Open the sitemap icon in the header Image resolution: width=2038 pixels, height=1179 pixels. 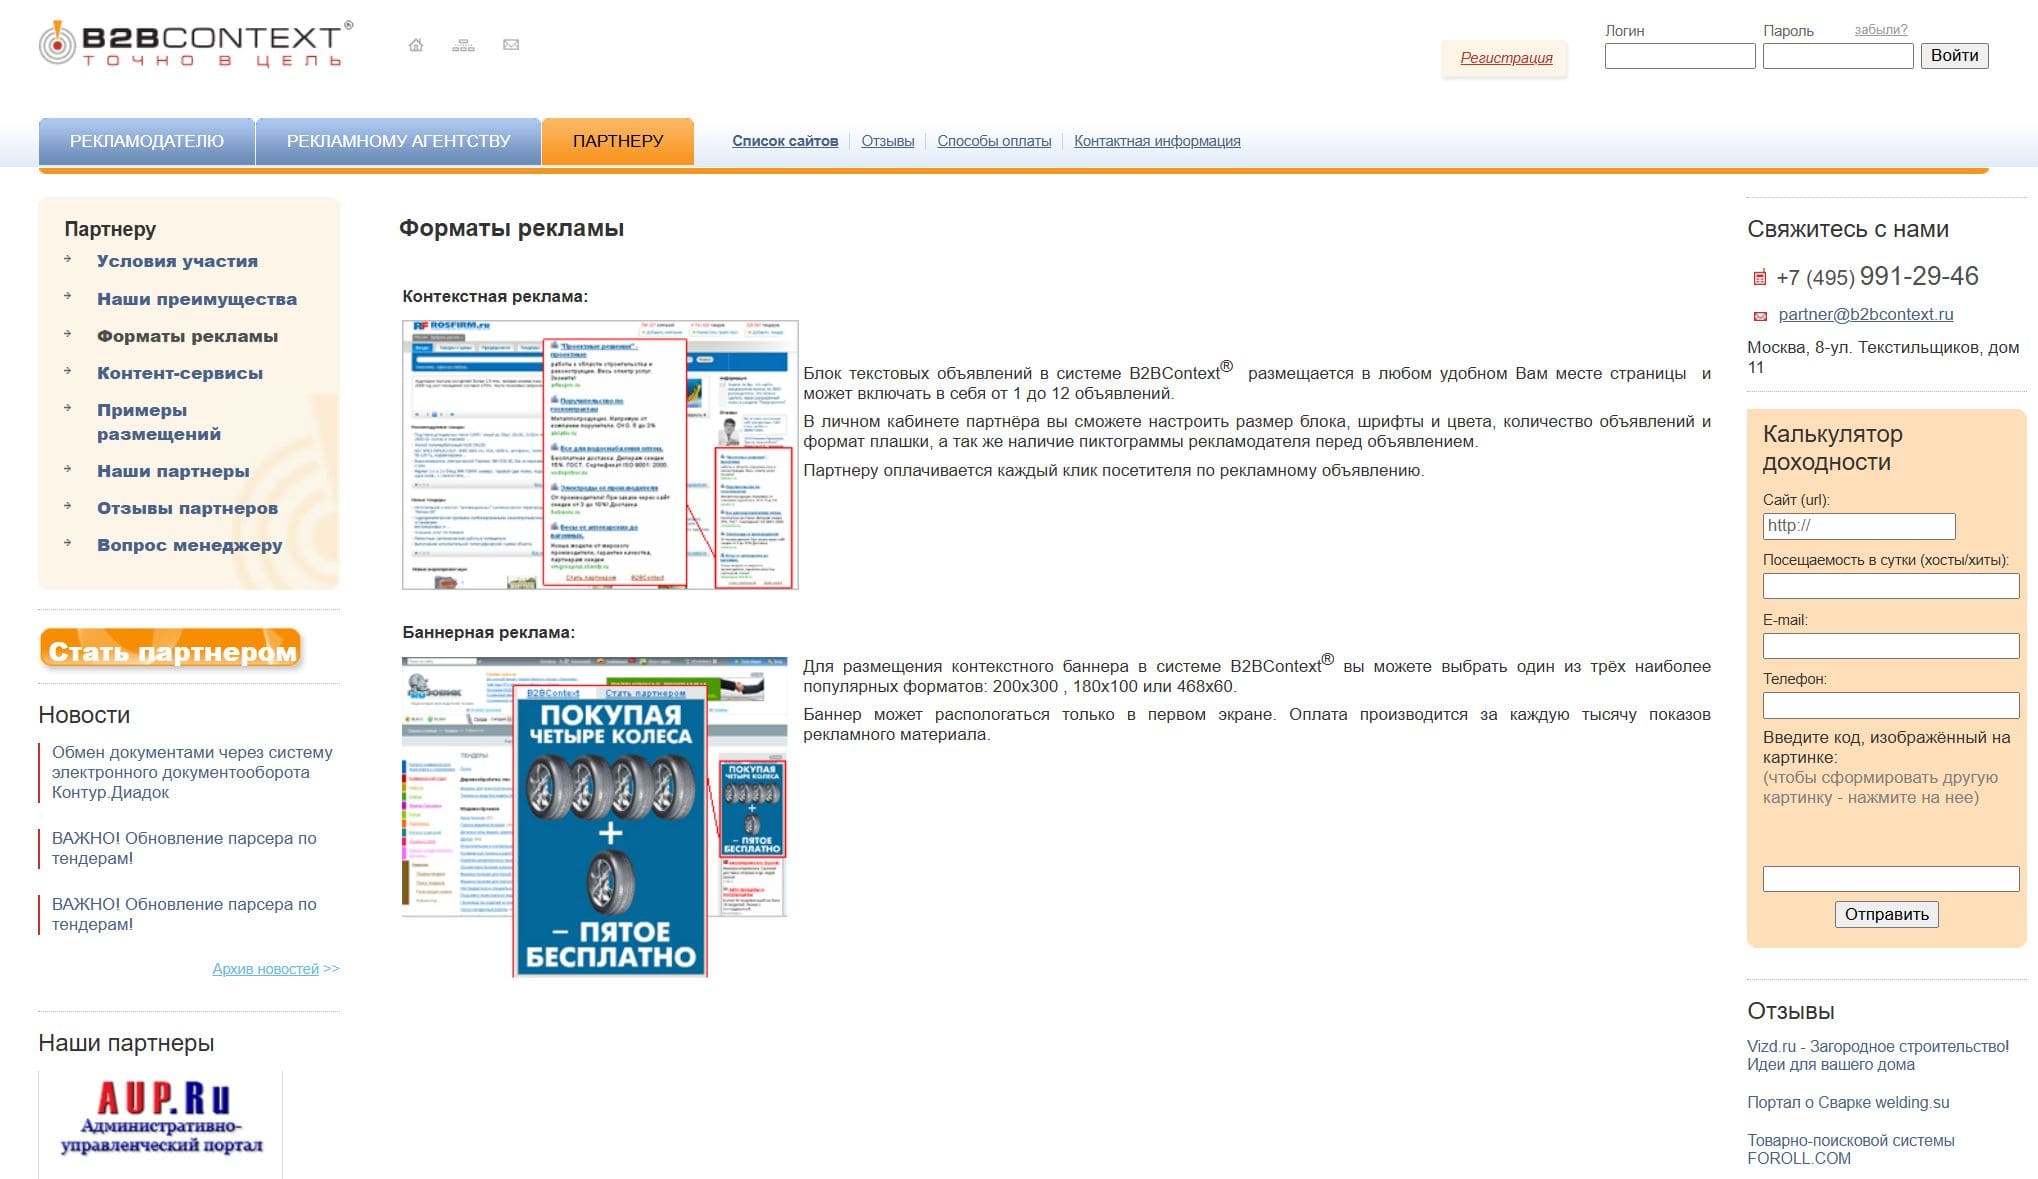[x=463, y=45]
